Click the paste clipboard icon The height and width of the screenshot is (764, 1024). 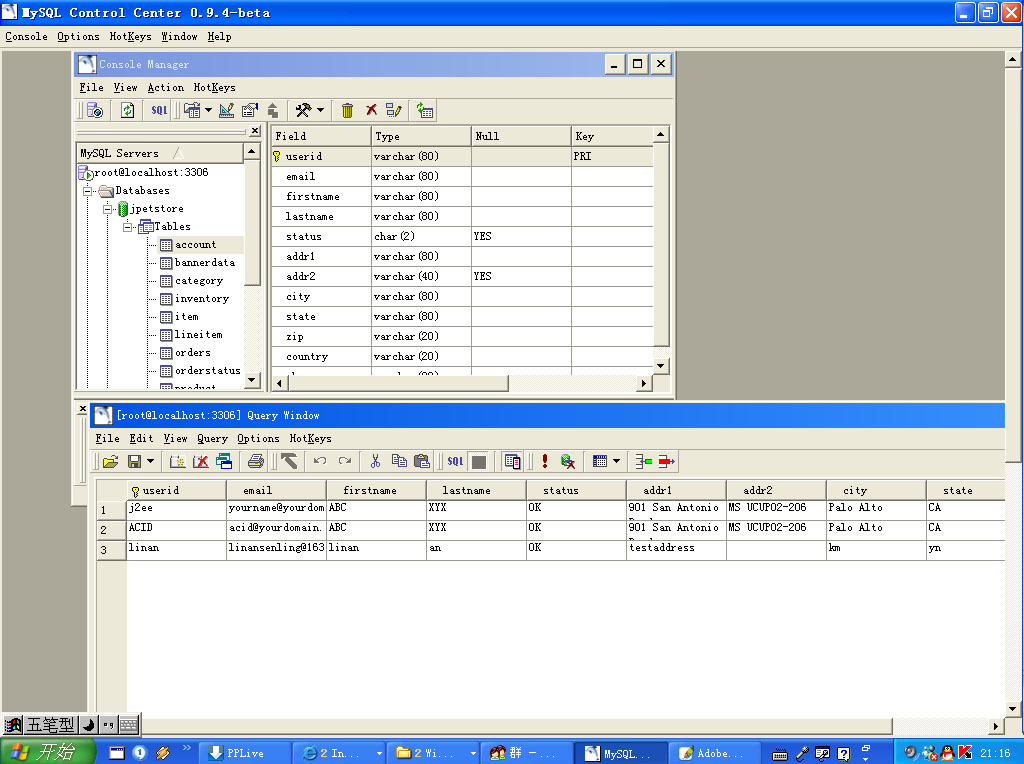(x=422, y=462)
